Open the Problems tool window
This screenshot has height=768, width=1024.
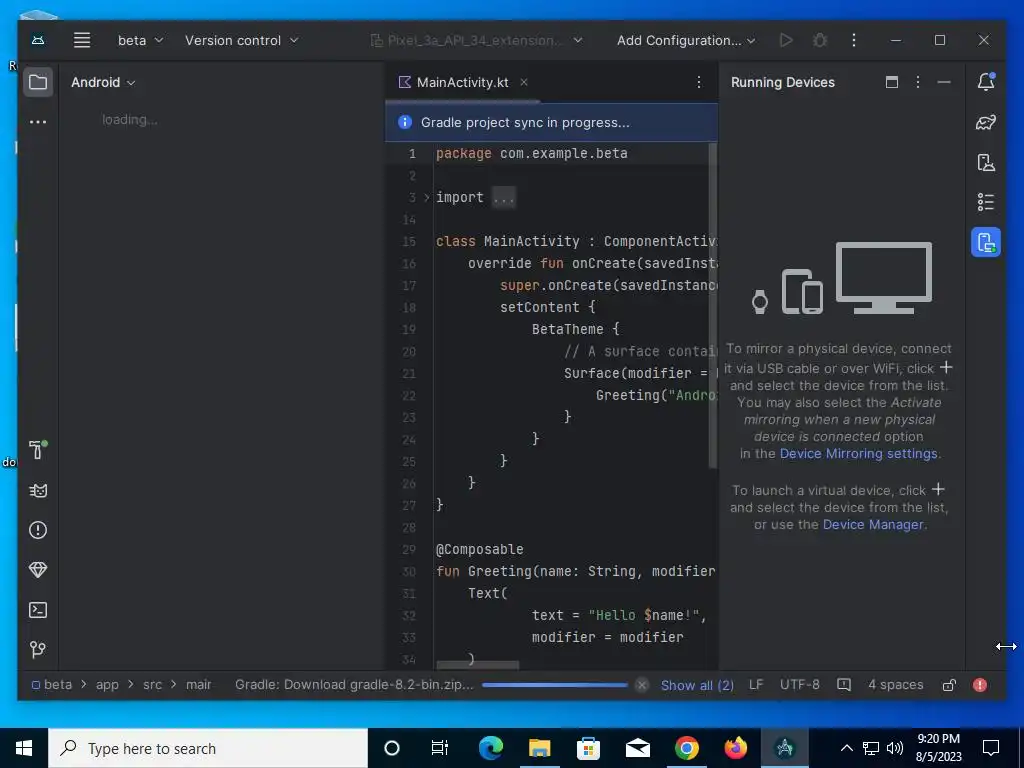pos(38,530)
